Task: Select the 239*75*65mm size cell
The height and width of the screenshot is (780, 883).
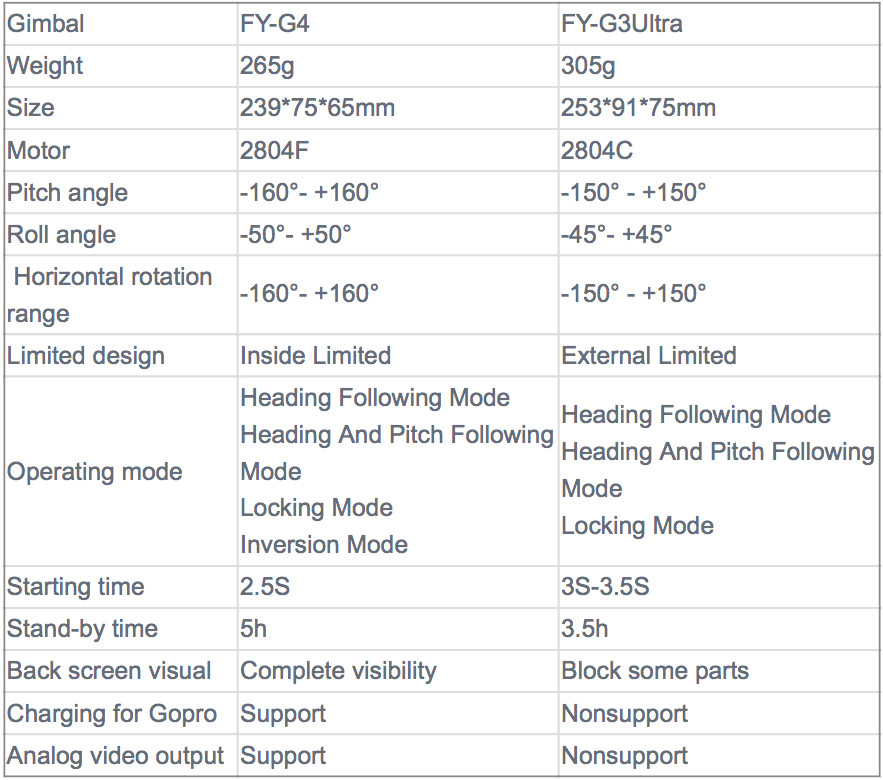Action: click(317, 108)
